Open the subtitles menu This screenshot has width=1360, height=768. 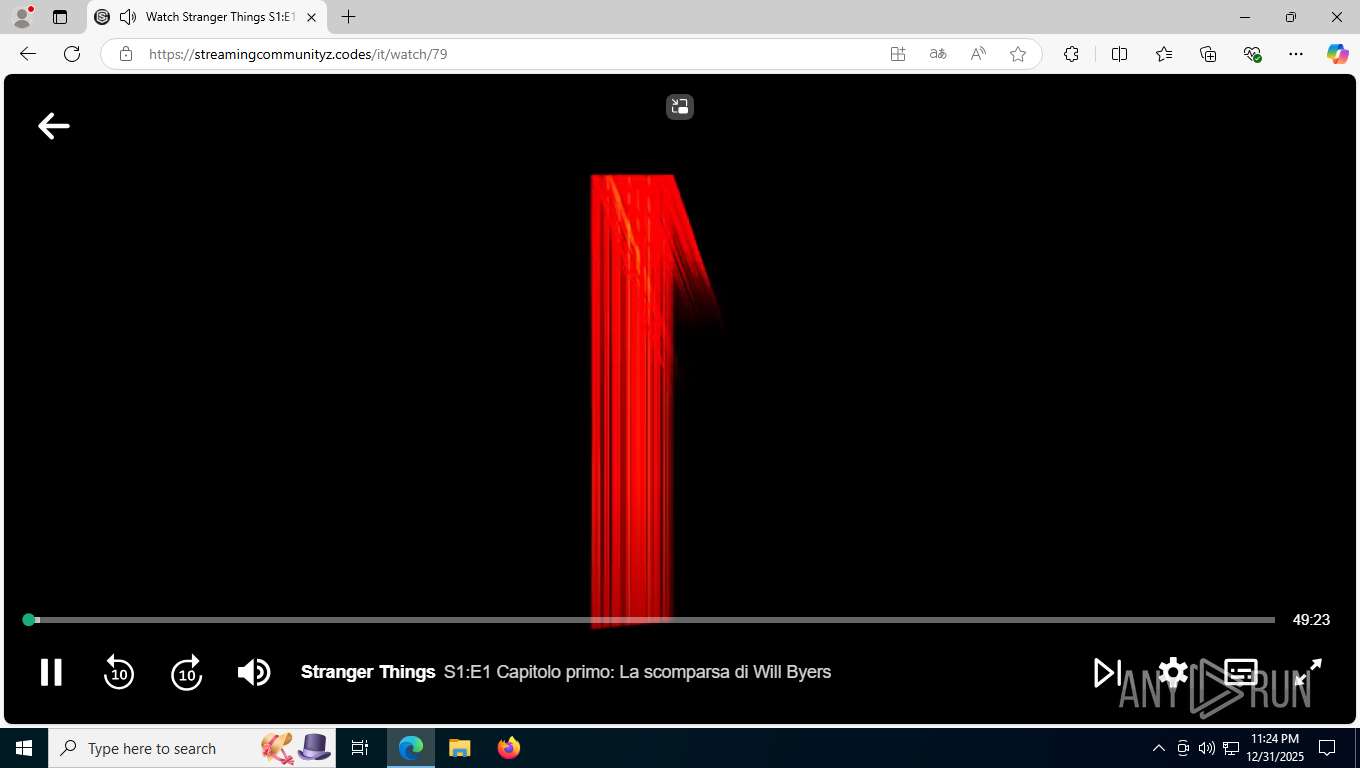(x=1241, y=672)
